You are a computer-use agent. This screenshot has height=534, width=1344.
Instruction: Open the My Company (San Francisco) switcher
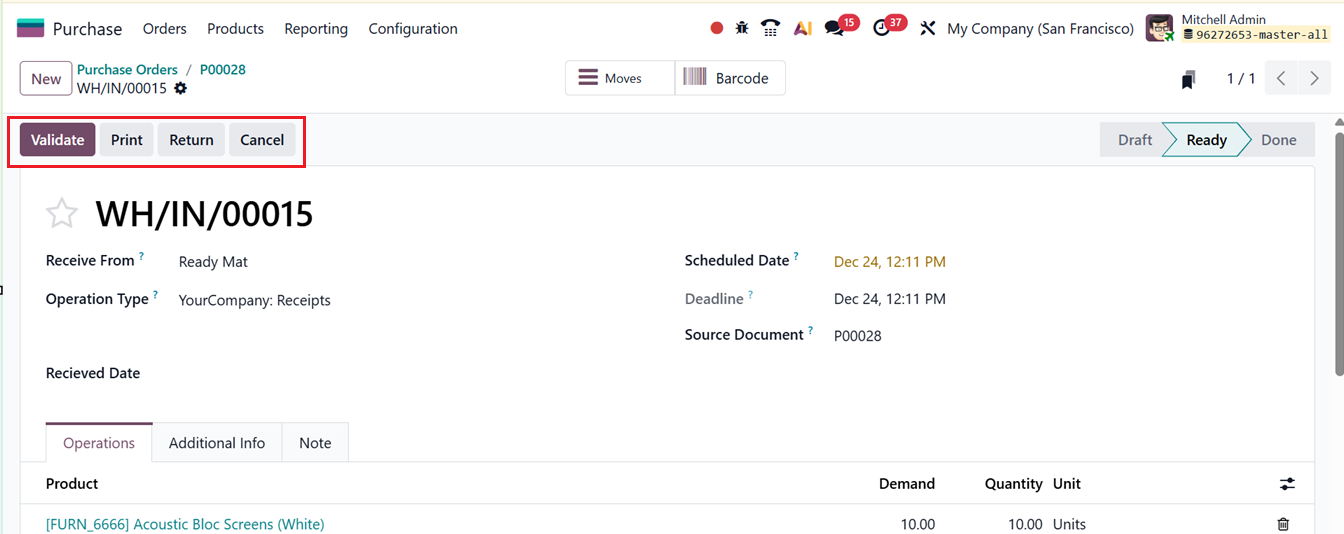click(1040, 29)
